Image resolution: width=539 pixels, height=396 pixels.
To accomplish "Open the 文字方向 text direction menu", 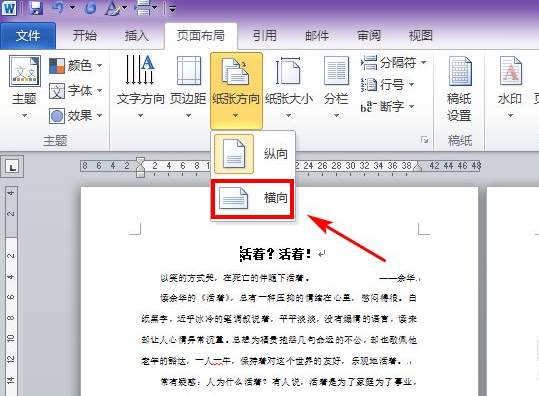I will coord(140,87).
